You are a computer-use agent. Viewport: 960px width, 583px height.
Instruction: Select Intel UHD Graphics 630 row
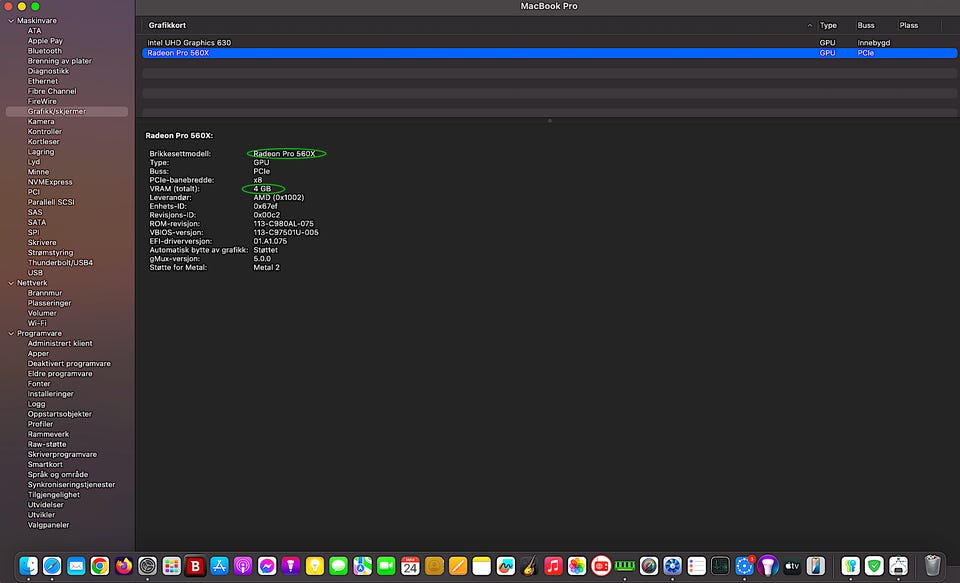[x=189, y=43]
